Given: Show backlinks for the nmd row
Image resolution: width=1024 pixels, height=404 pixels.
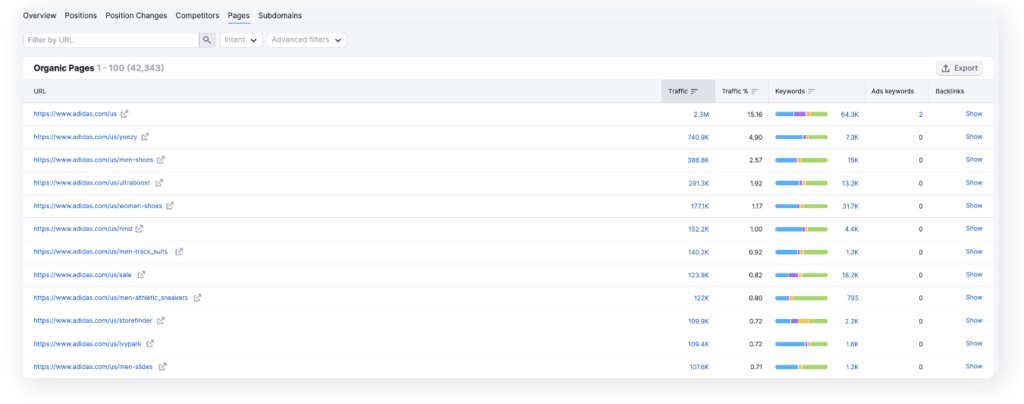Looking at the screenshot, I should 974,228.
